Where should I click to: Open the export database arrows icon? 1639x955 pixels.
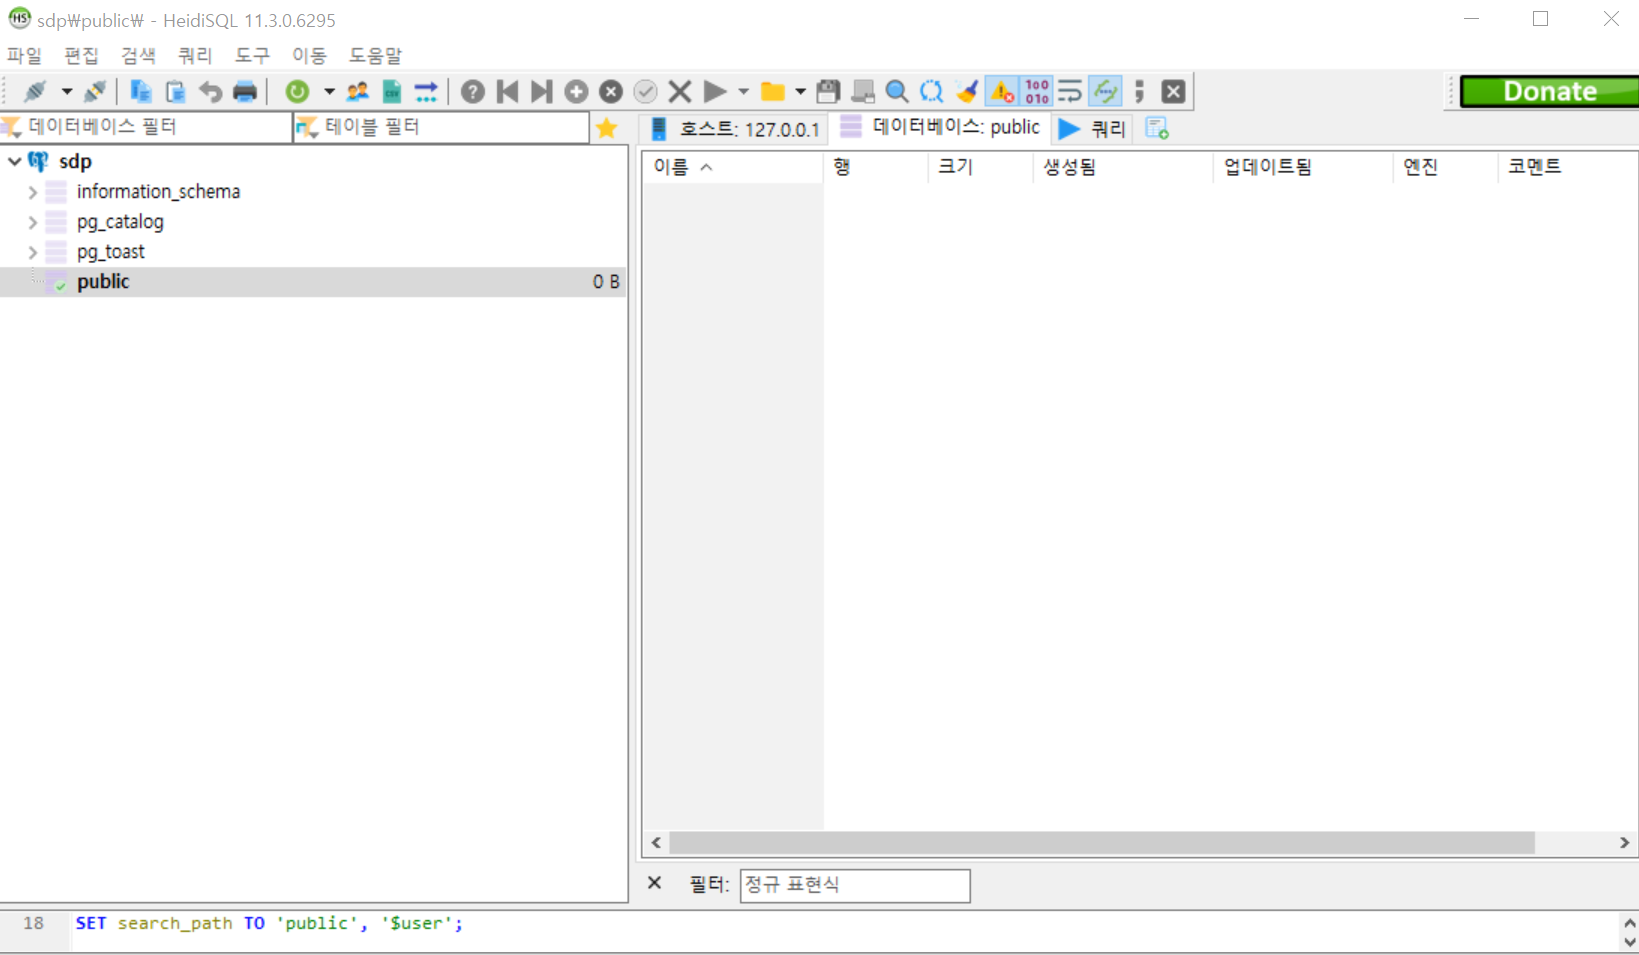426,92
